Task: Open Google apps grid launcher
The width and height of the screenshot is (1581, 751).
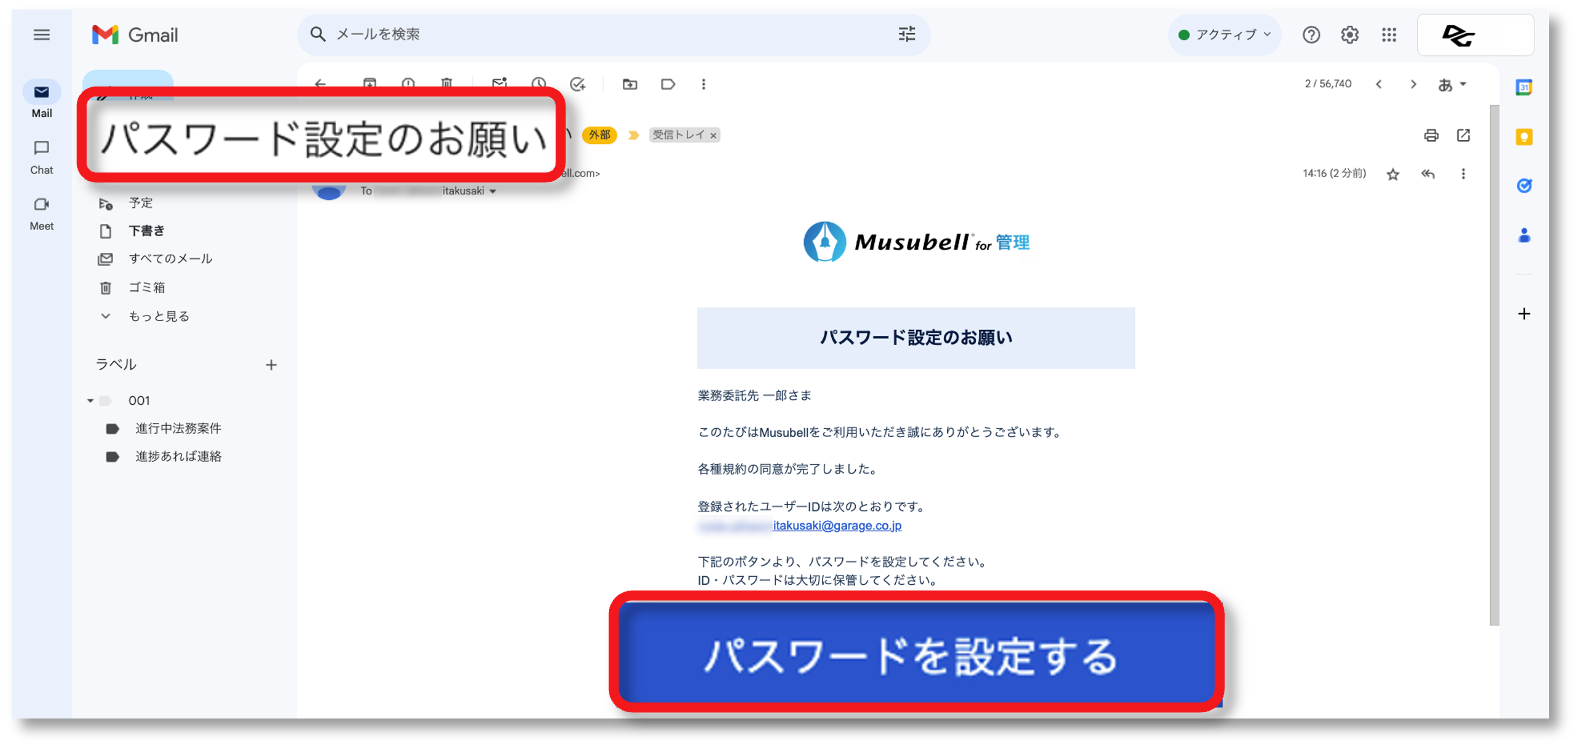Action: pos(1389,35)
